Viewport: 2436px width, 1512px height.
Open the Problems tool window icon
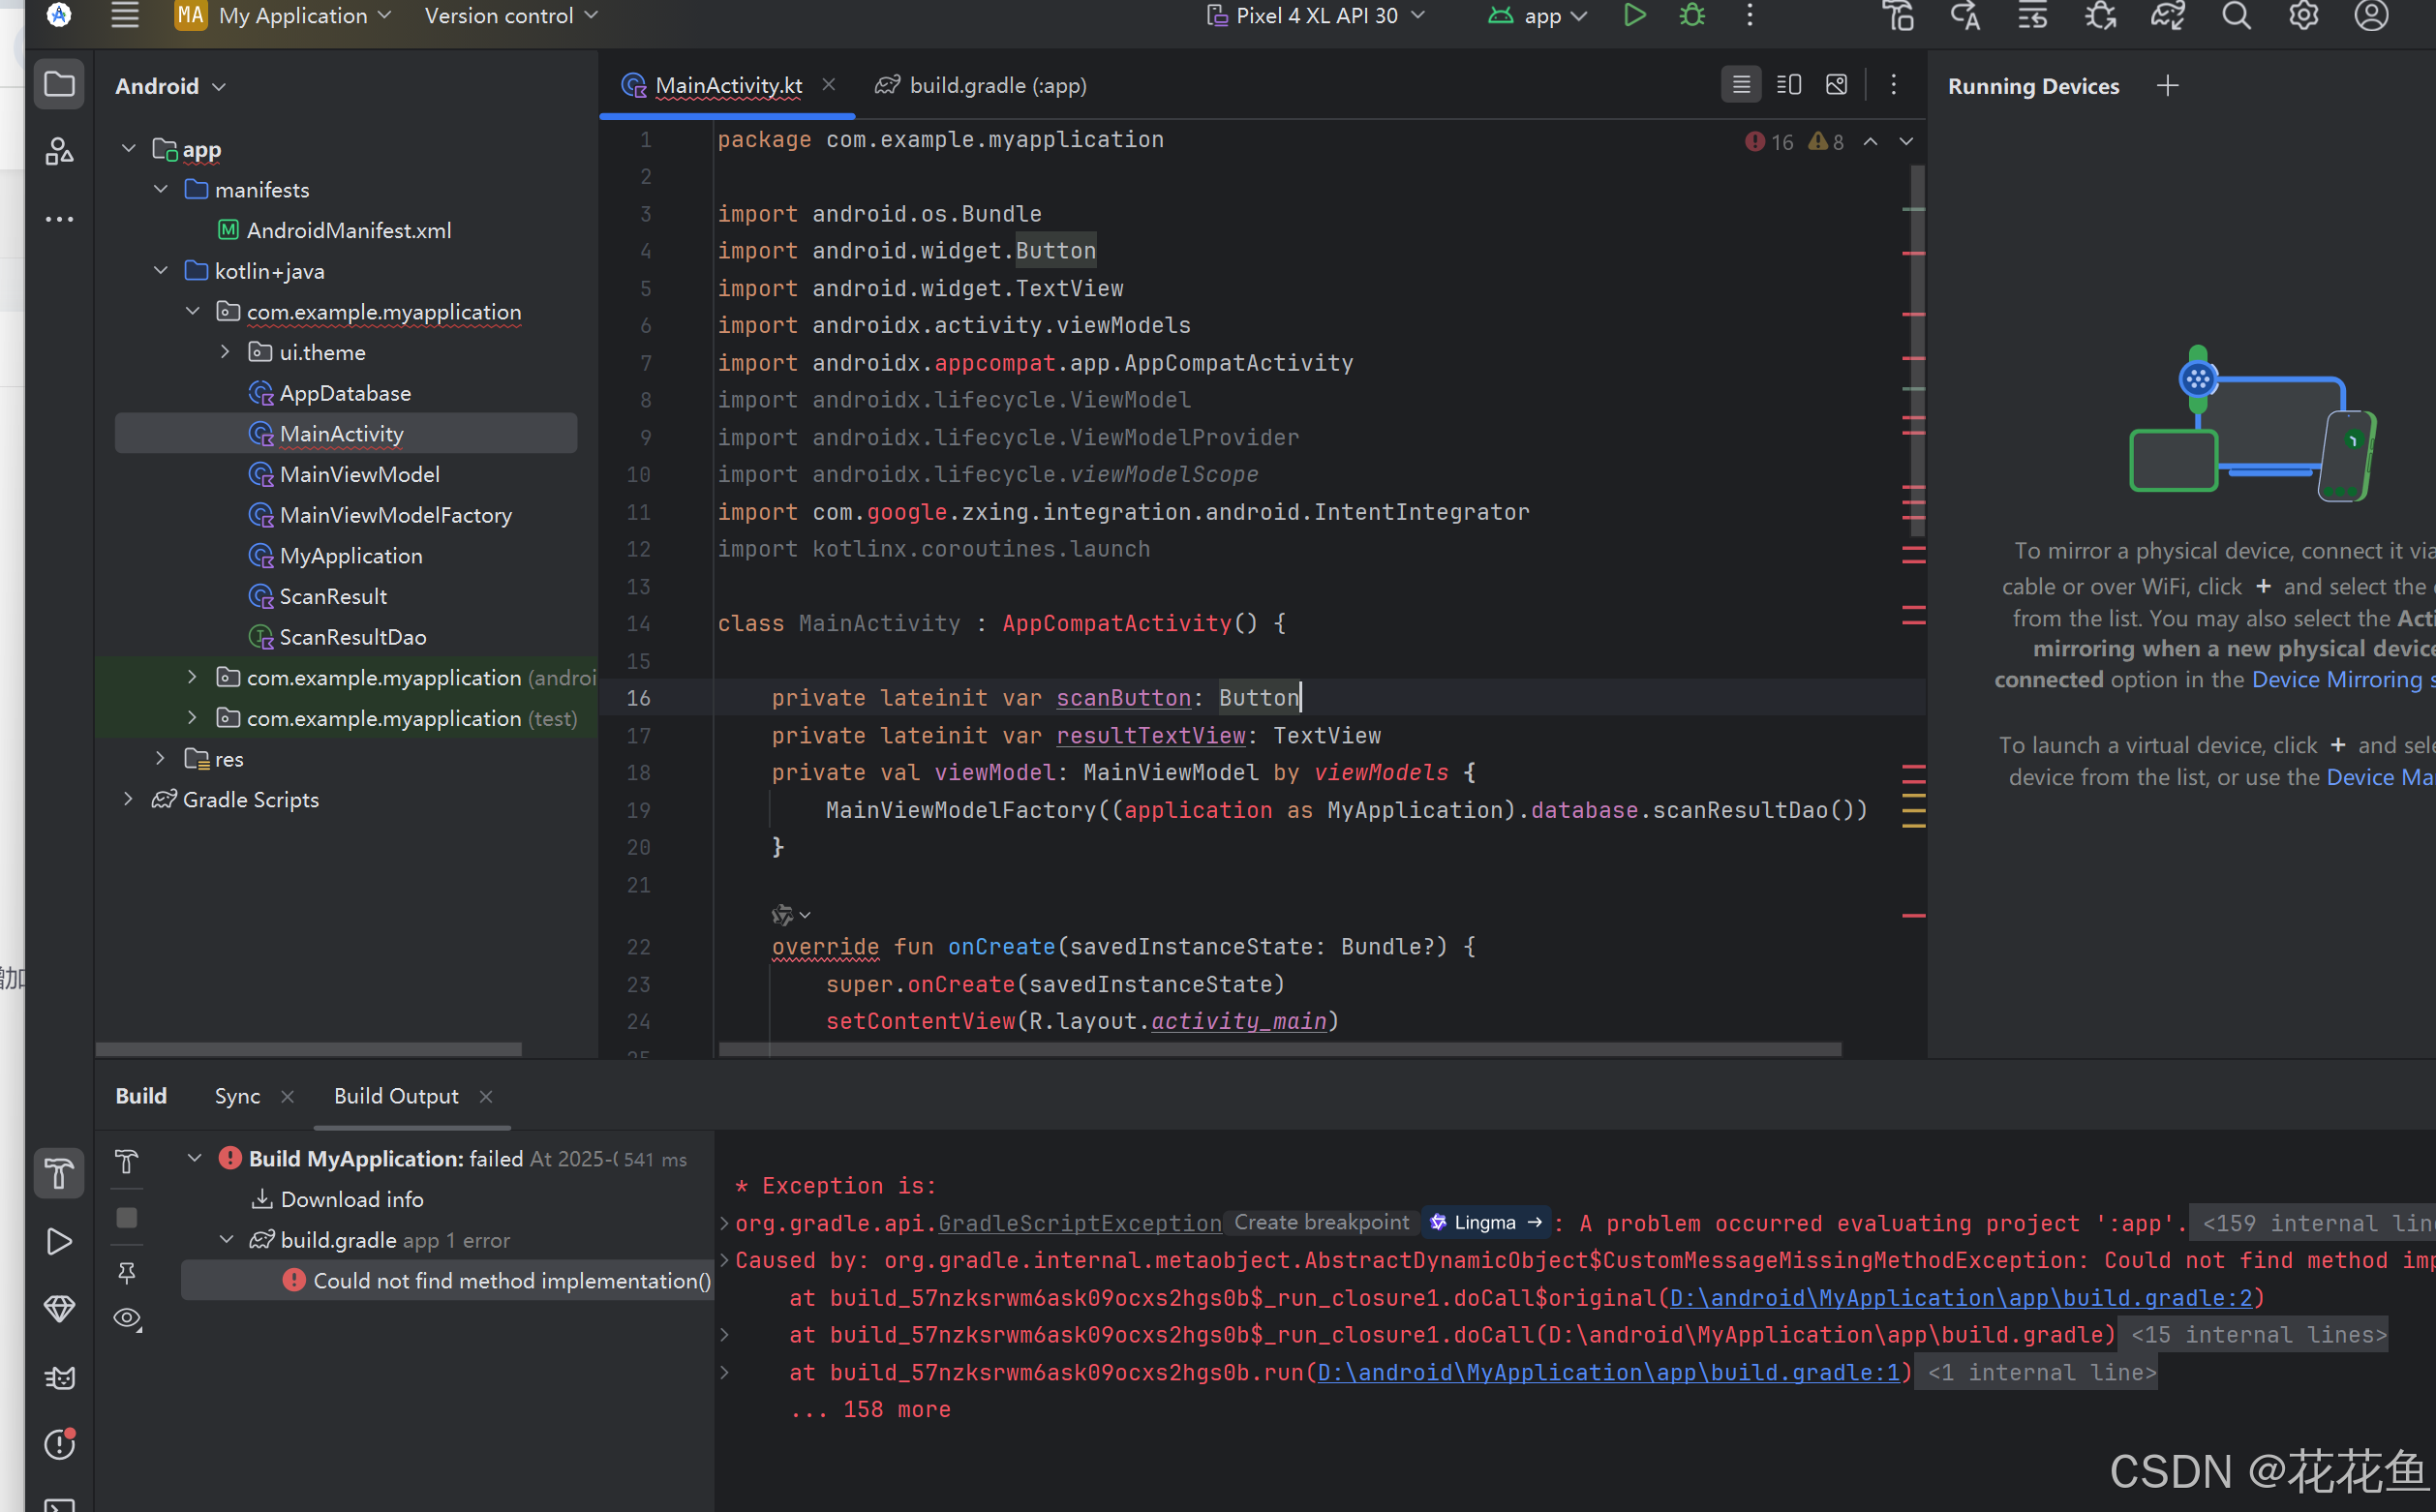pyautogui.click(x=59, y=1444)
